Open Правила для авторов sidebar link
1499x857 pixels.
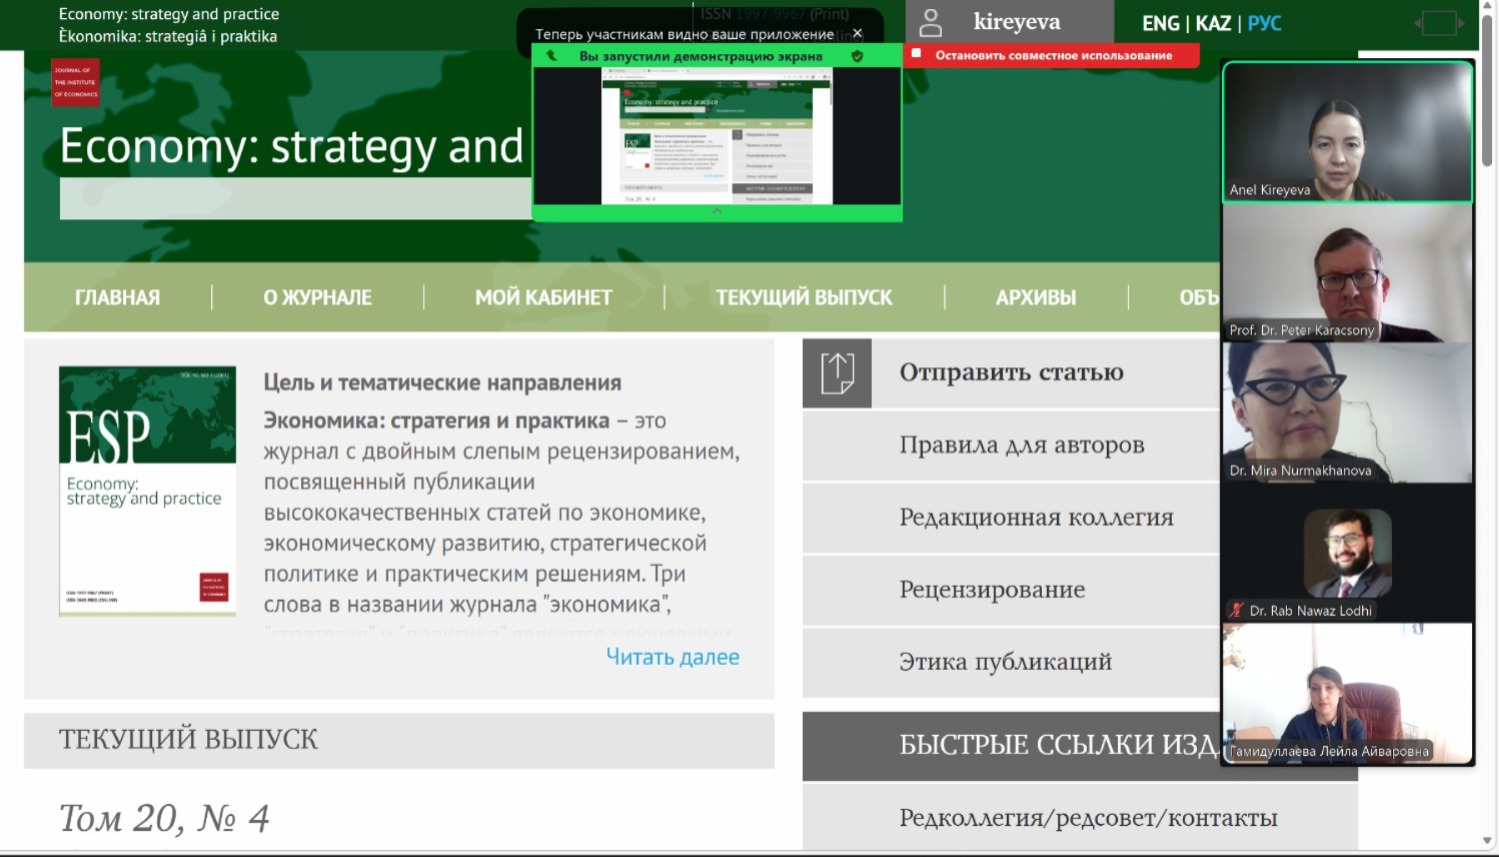[x=1021, y=445]
